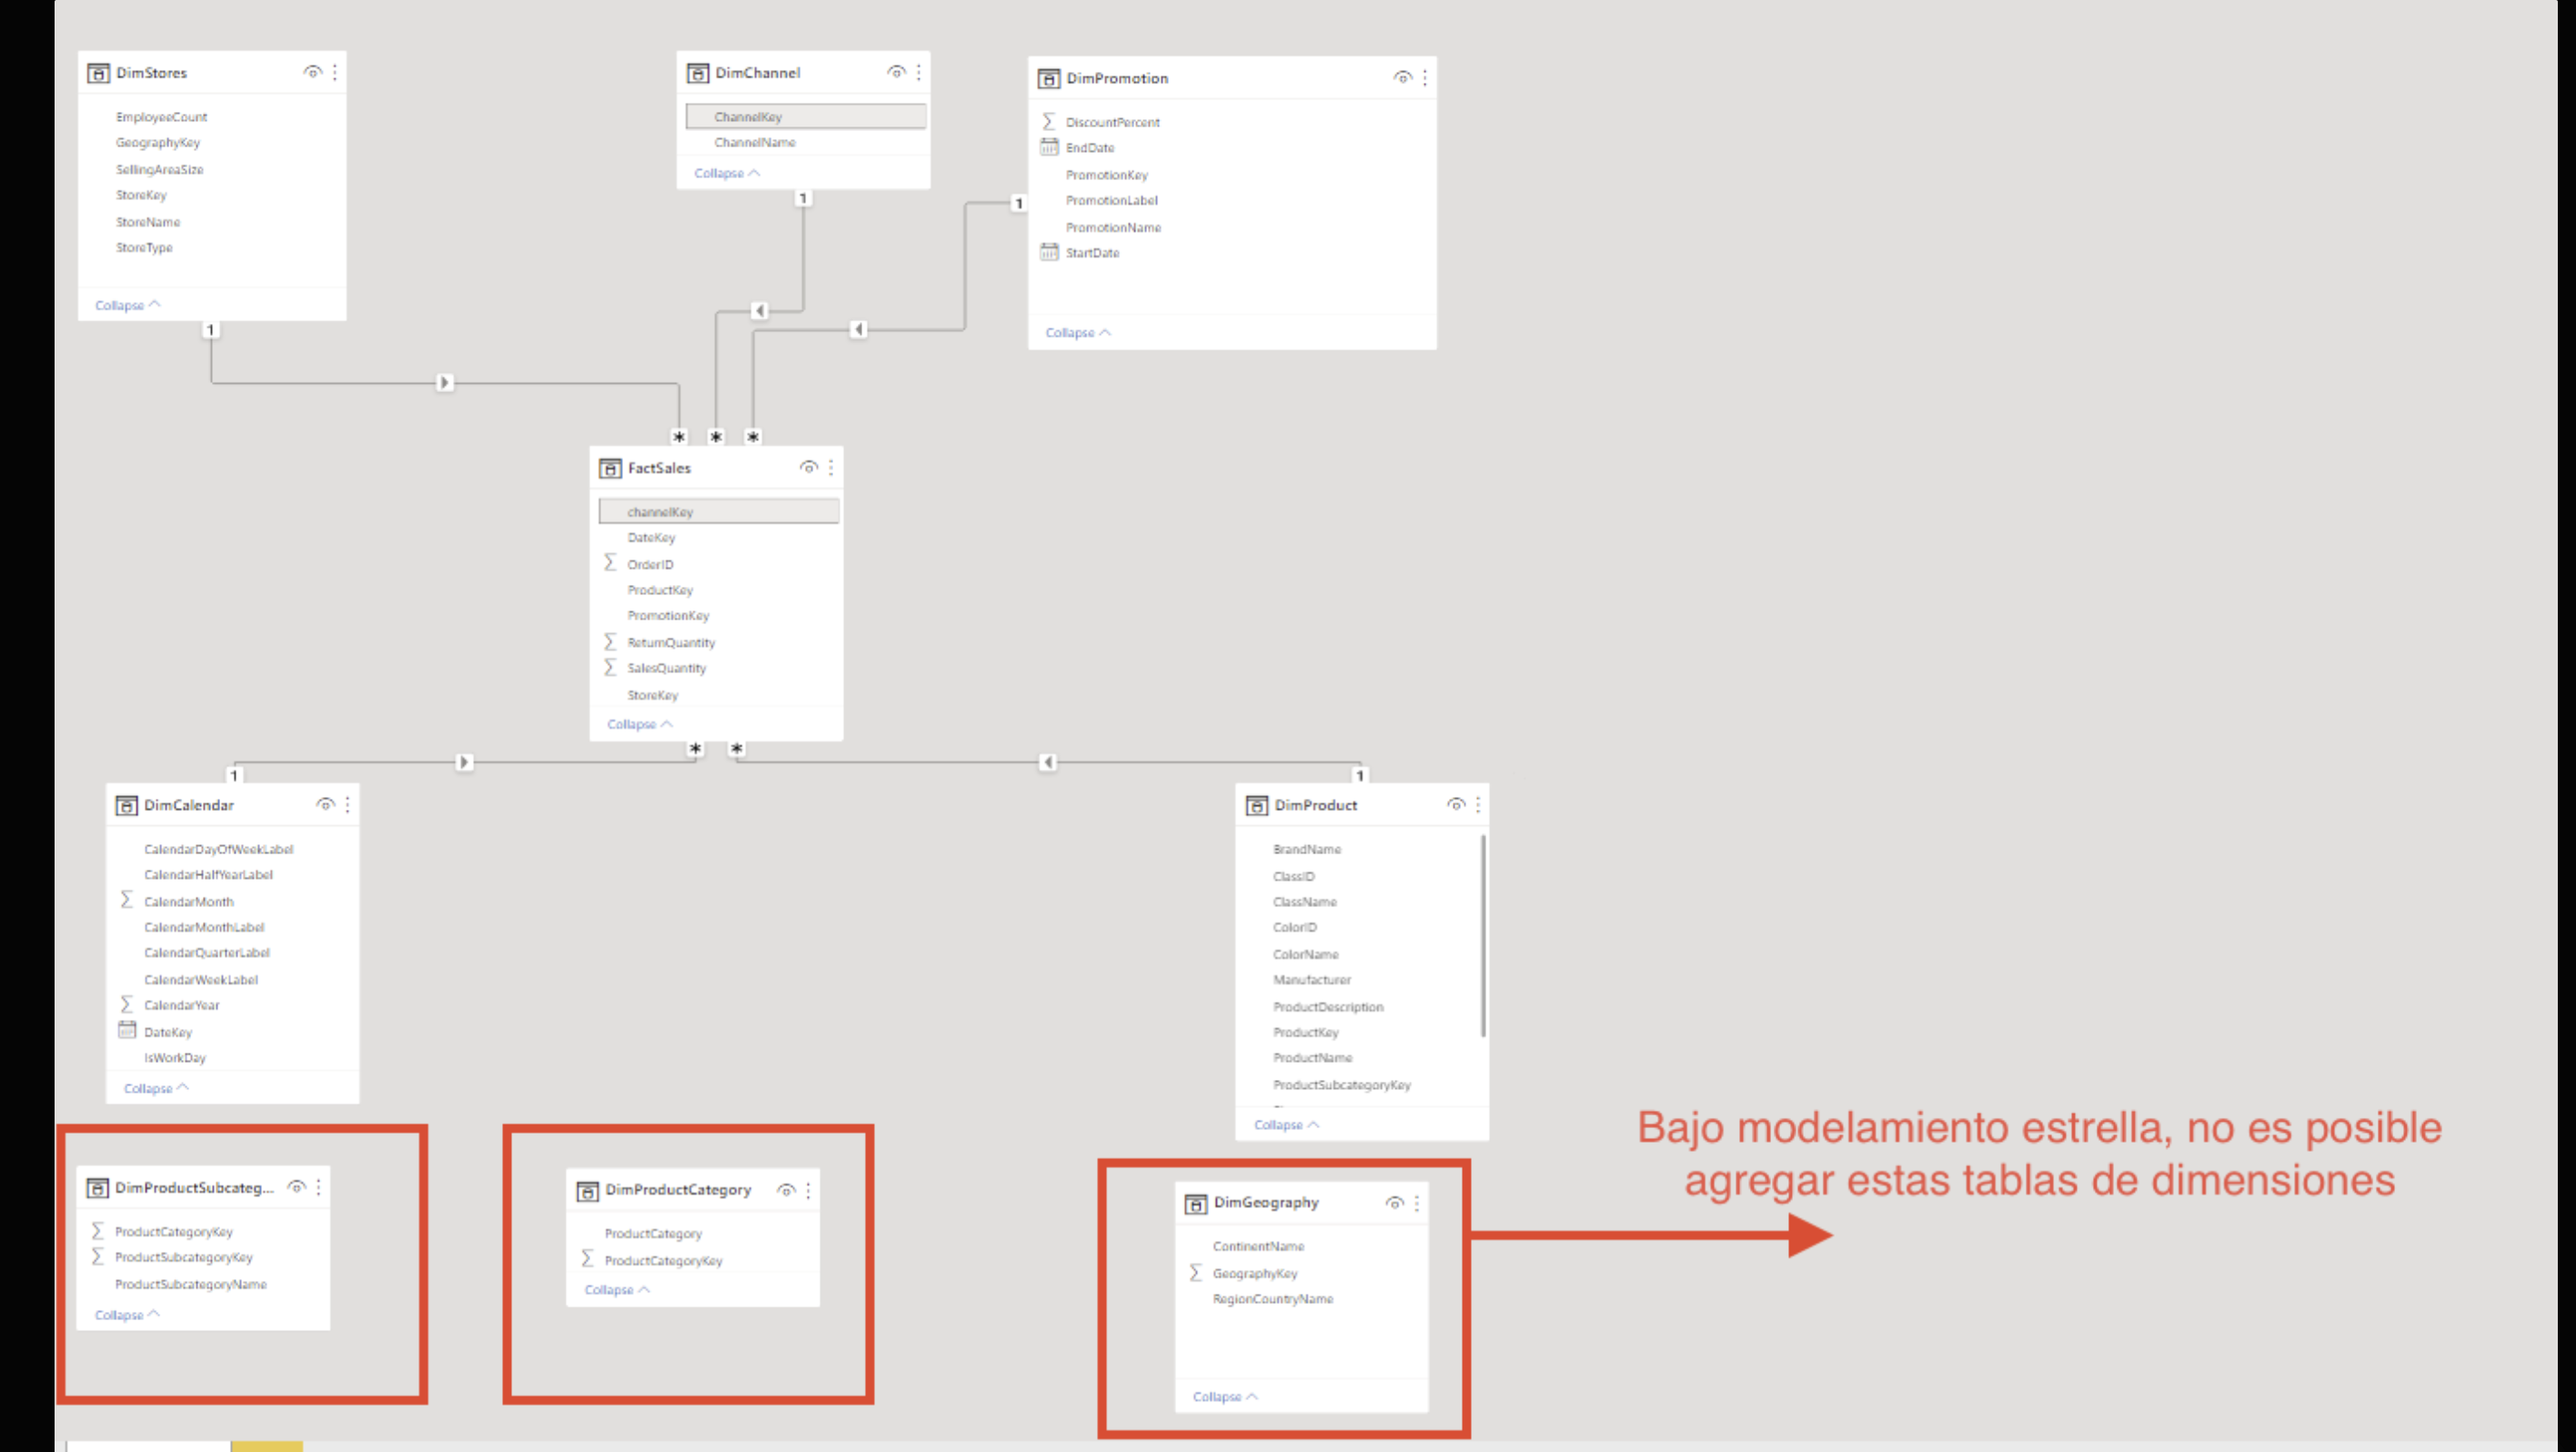Collapse the DimCalendar field list
This screenshot has width=2576, height=1452.
tap(152, 1088)
